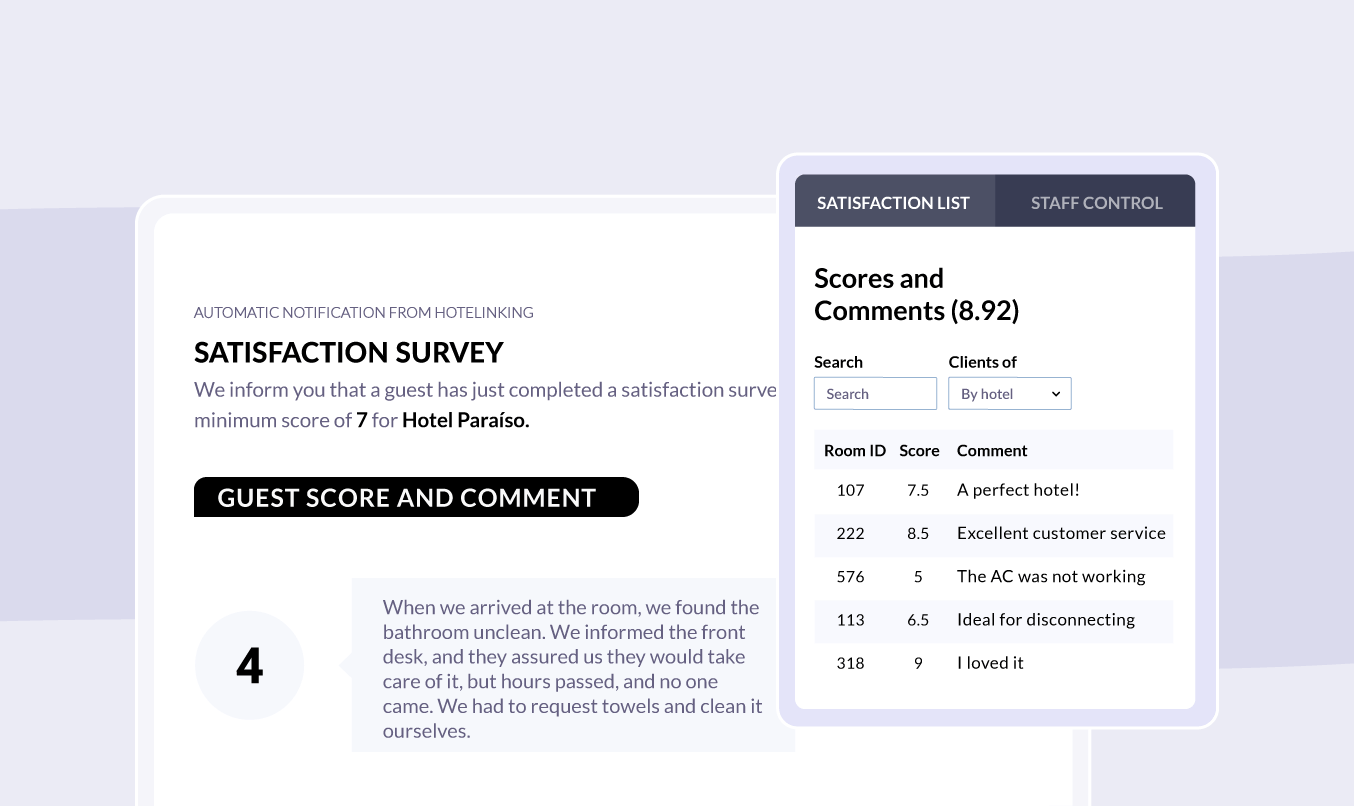Image resolution: width=1354 pixels, height=806 pixels.
Task: Click the guest score 4 circle
Action: pyautogui.click(x=249, y=665)
